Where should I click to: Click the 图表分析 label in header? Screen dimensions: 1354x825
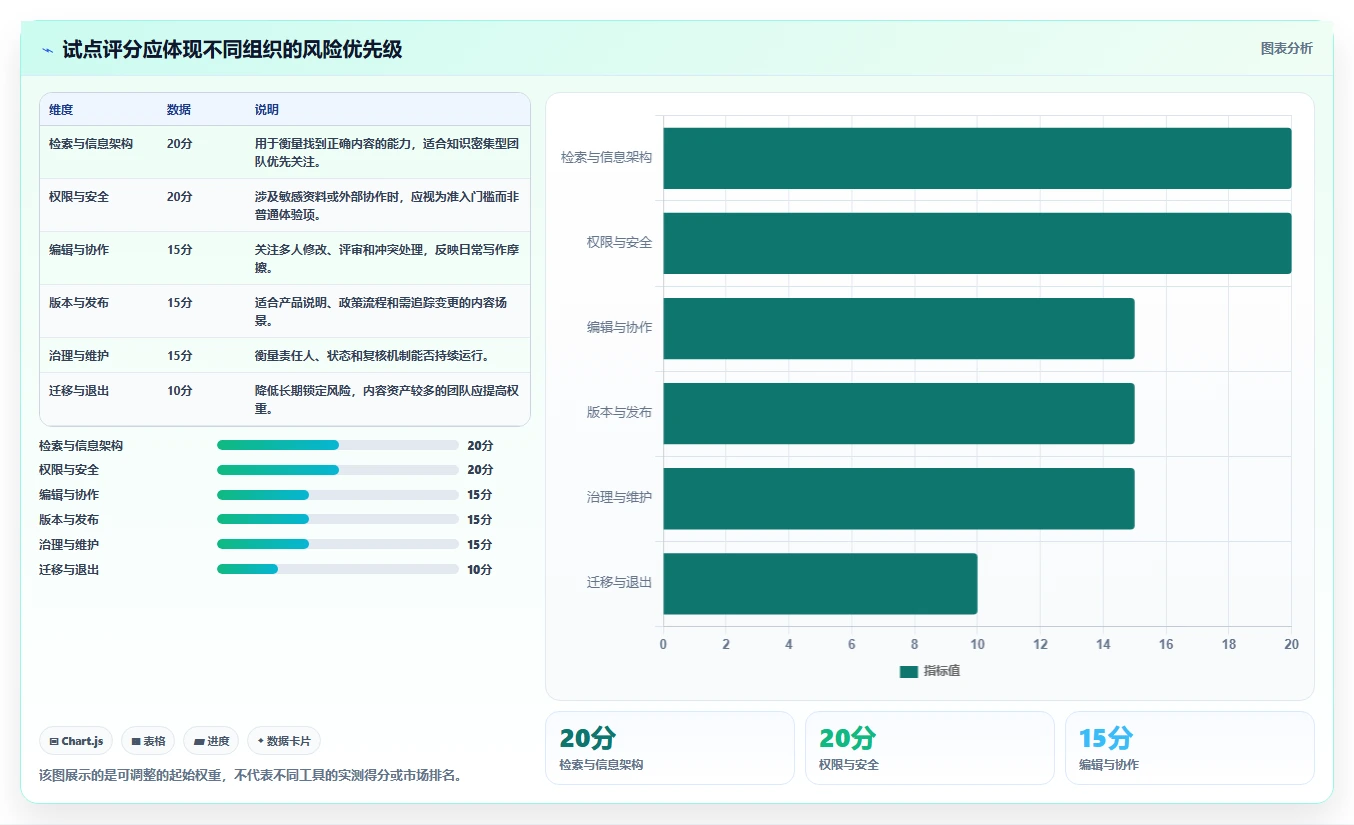pos(1286,48)
